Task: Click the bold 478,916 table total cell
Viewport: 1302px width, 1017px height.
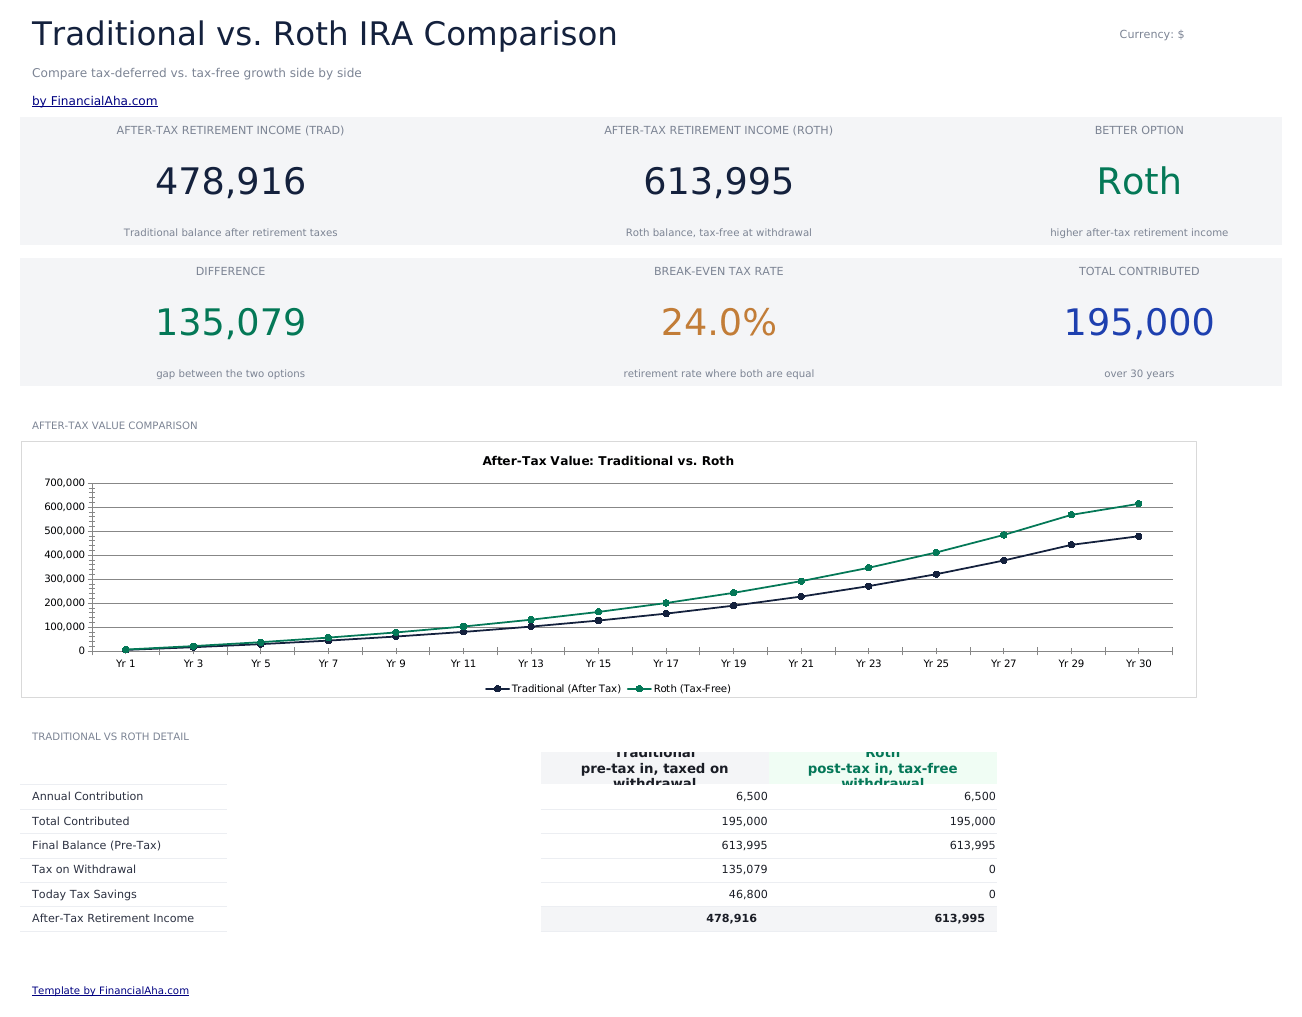Action: pos(655,918)
